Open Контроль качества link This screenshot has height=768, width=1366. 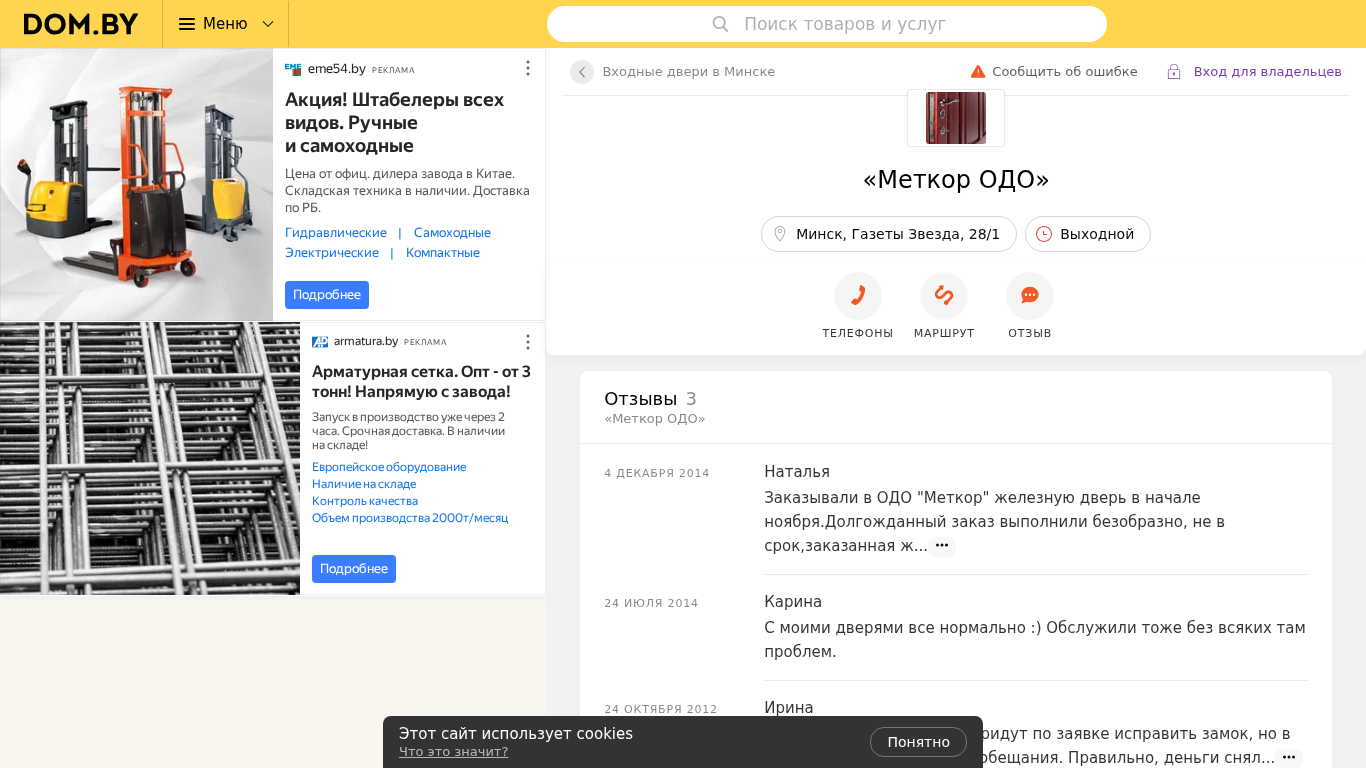pyautogui.click(x=365, y=501)
